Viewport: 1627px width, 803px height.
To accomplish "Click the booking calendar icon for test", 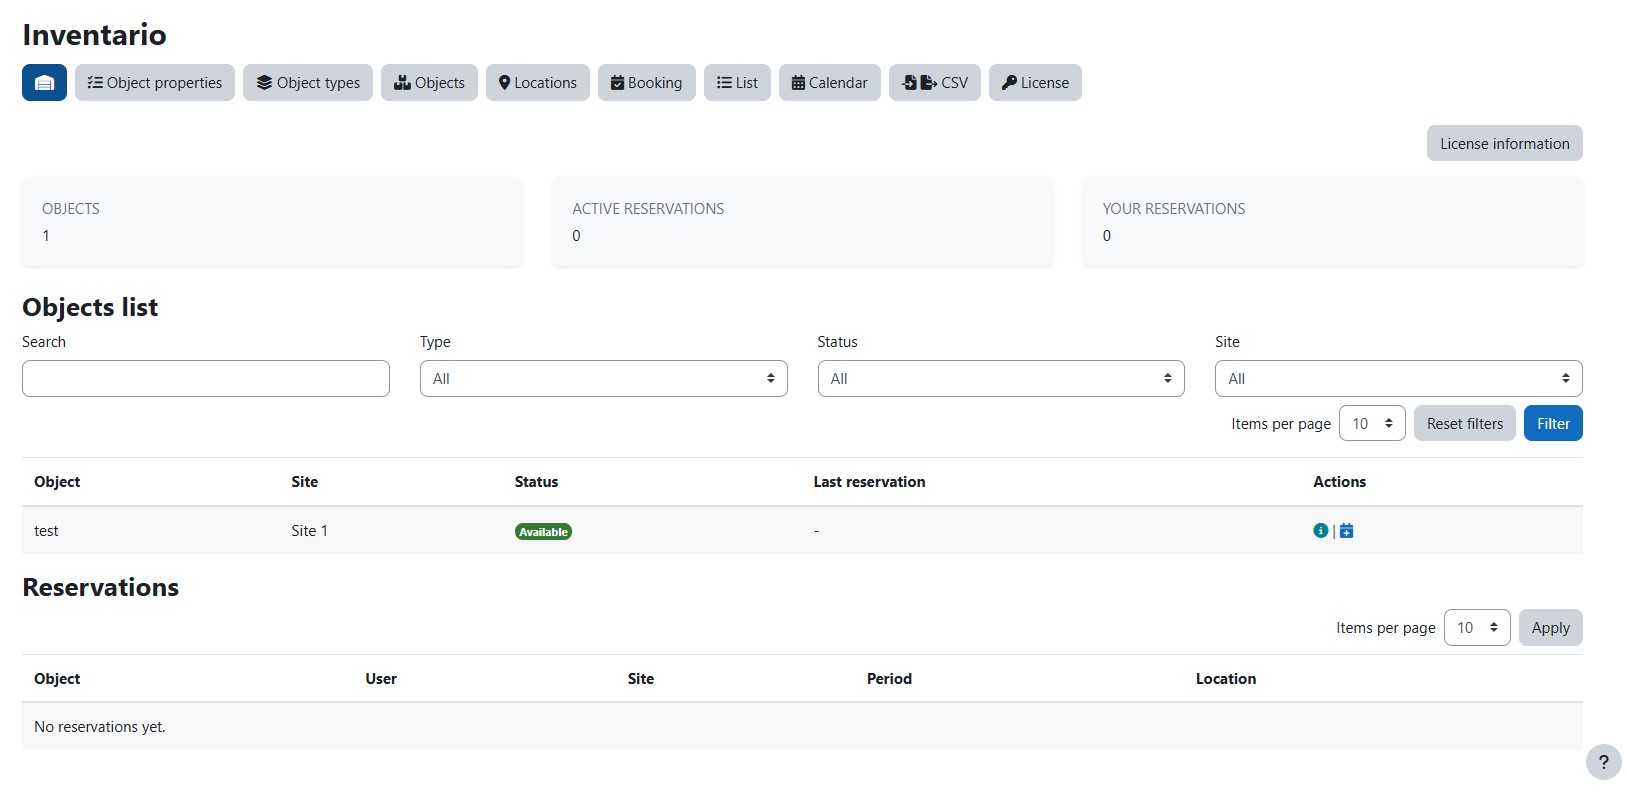I will 1347,531.
